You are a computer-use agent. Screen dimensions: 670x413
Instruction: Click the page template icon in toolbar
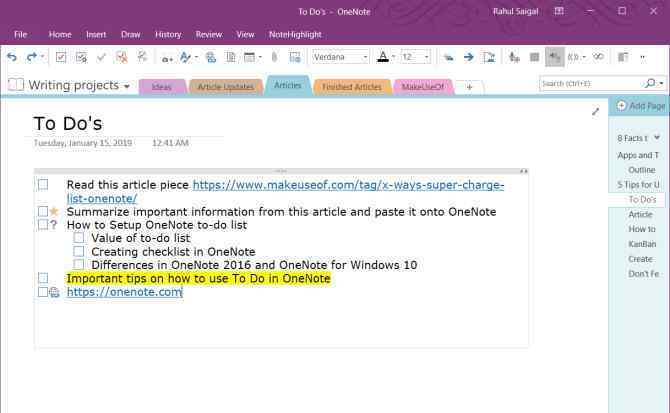pos(231,57)
